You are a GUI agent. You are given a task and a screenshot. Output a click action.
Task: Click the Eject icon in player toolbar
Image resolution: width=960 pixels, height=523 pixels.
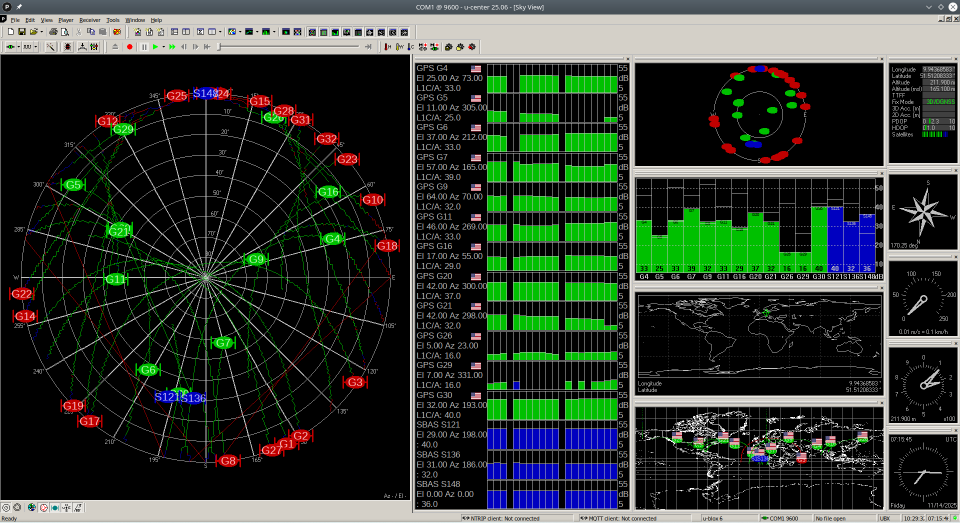[x=116, y=46]
